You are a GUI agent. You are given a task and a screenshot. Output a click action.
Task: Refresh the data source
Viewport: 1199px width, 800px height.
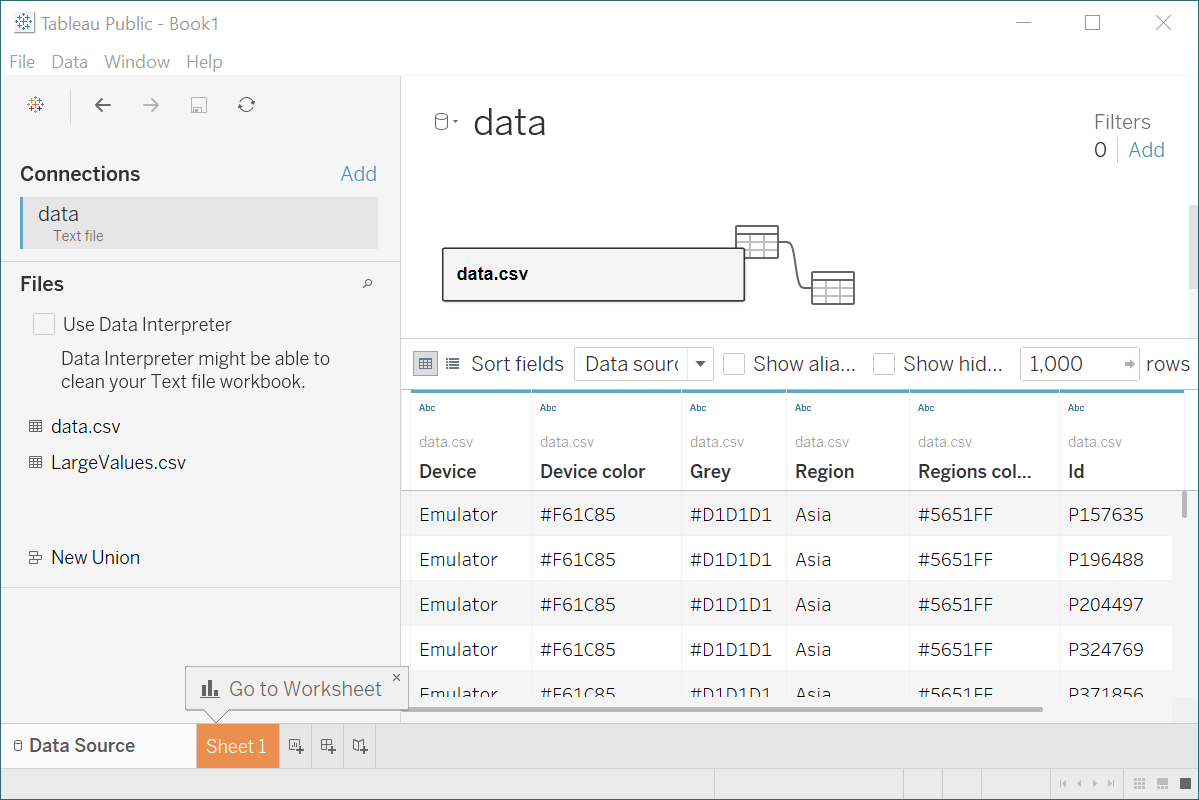point(246,104)
